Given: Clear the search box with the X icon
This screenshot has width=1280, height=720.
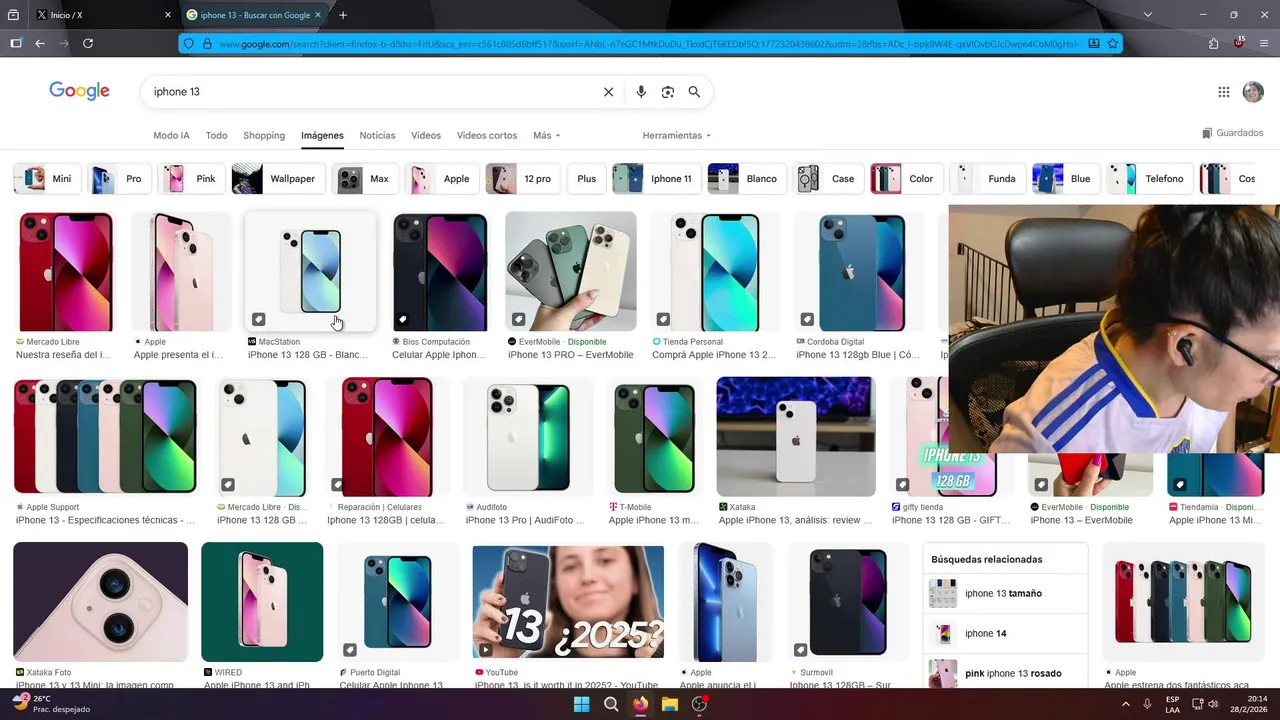Looking at the screenshot, I should (x=608, y=92).
